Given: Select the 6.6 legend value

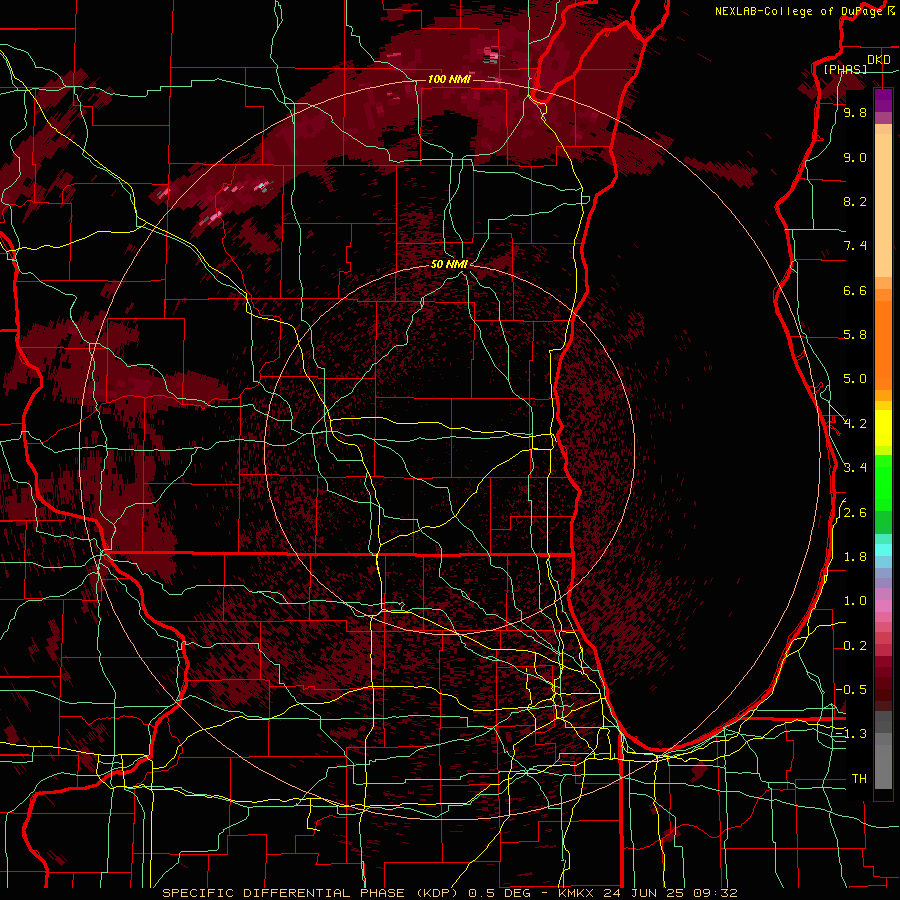Looking at the screenshot, I should pos(855,290).
